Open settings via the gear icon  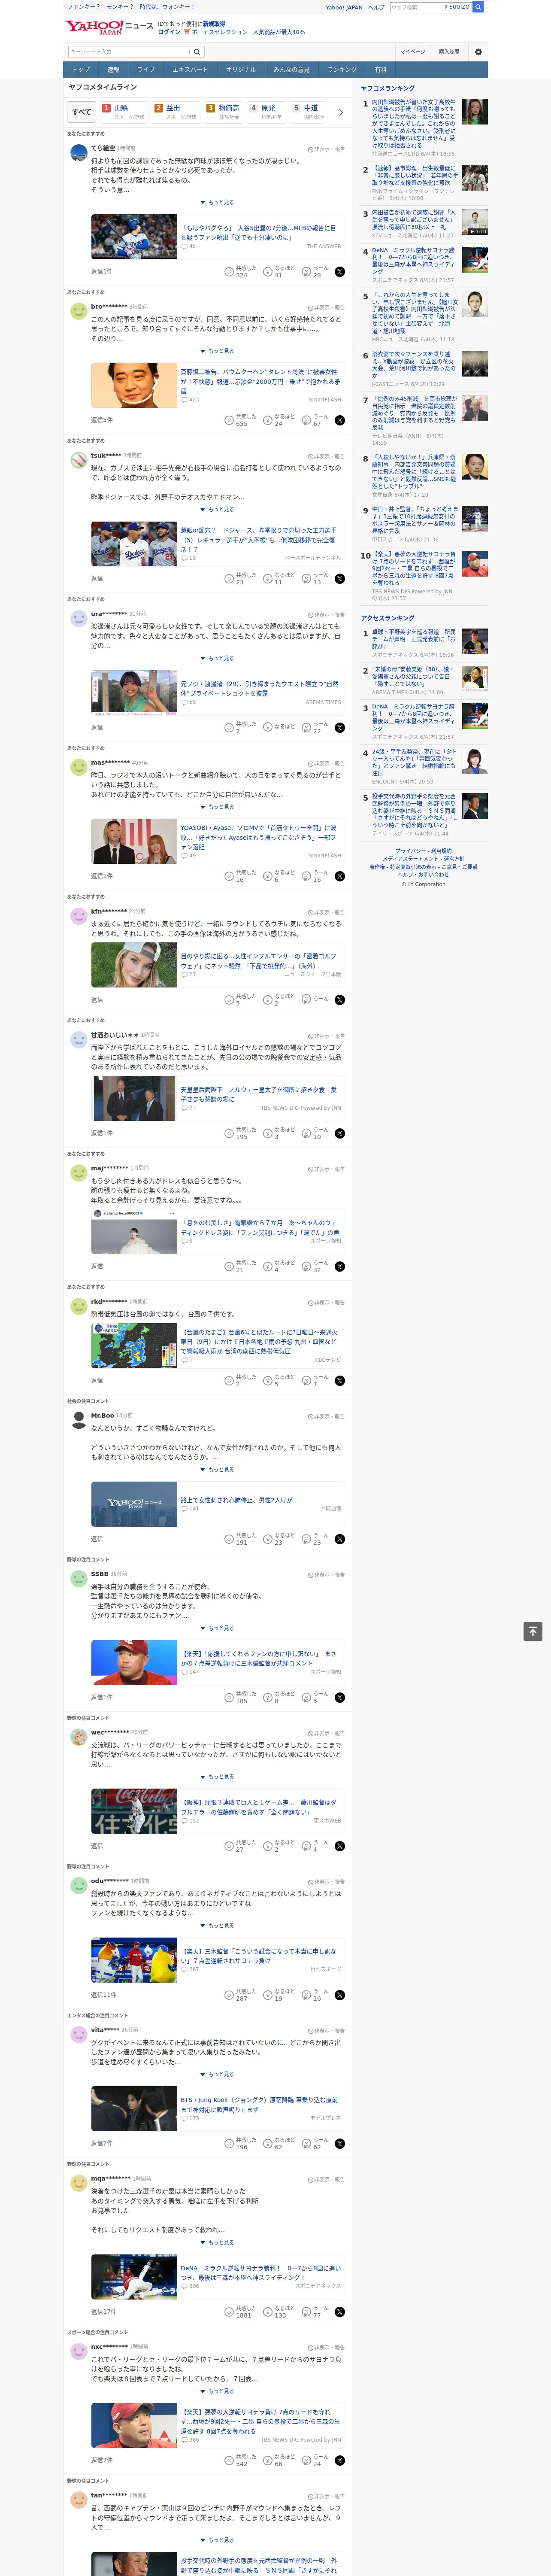click(x=478, y=52)
